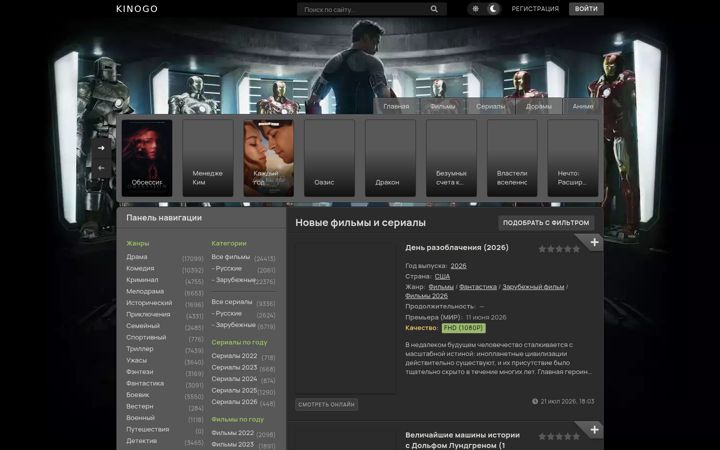Click the carousel next arrow

coord(101,148)
